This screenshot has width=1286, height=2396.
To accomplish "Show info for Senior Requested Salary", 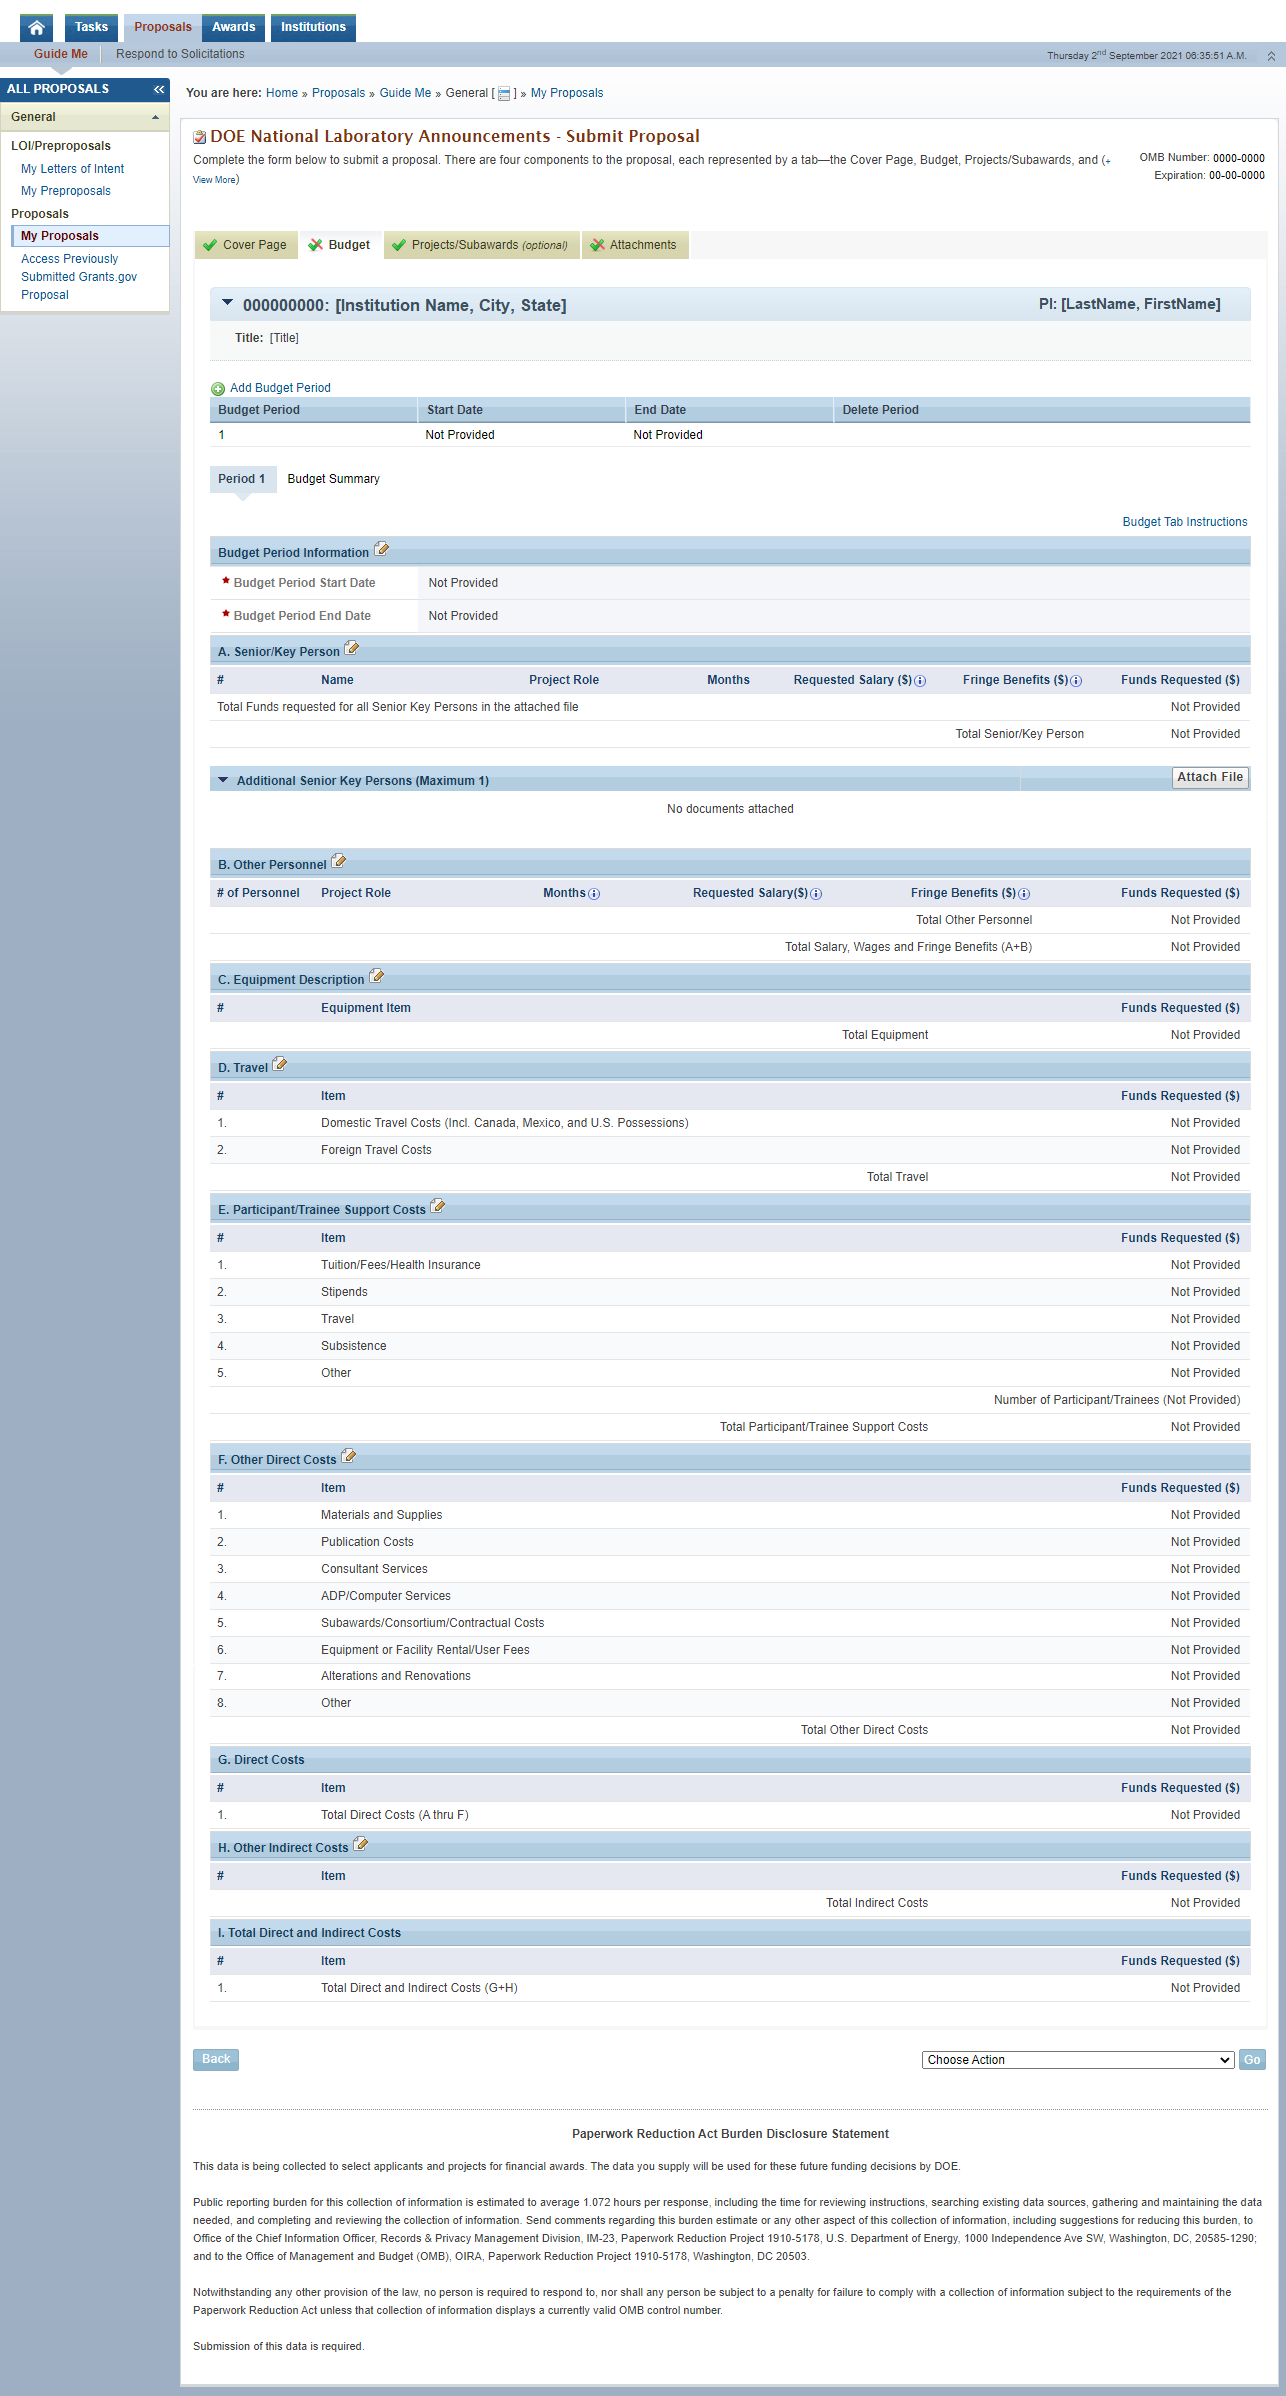I will pos(920,681).
